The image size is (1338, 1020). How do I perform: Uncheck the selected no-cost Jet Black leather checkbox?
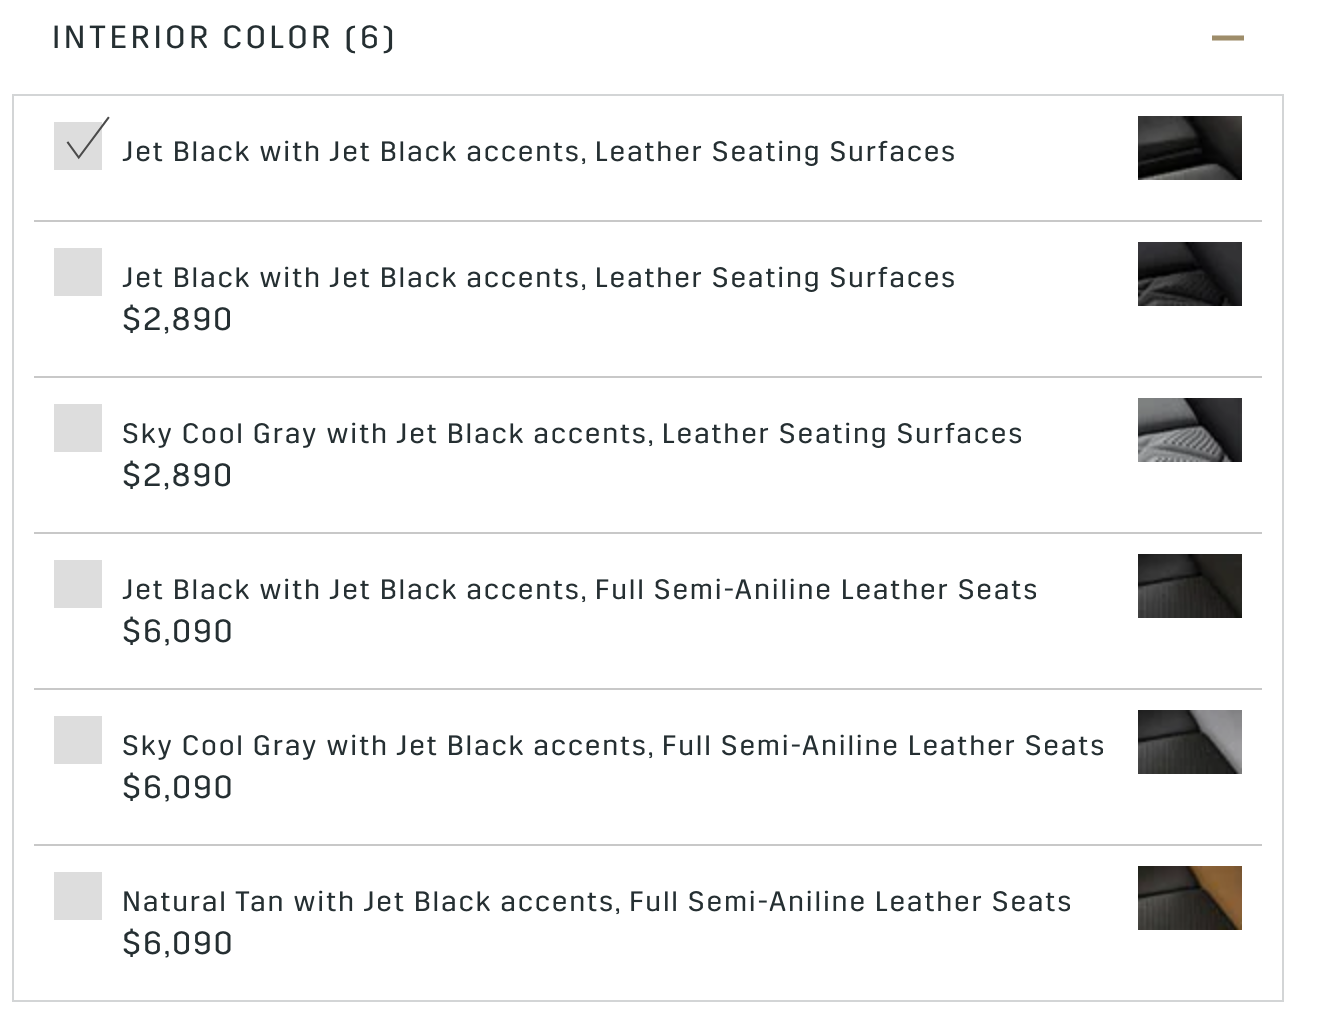coord(78,146)
